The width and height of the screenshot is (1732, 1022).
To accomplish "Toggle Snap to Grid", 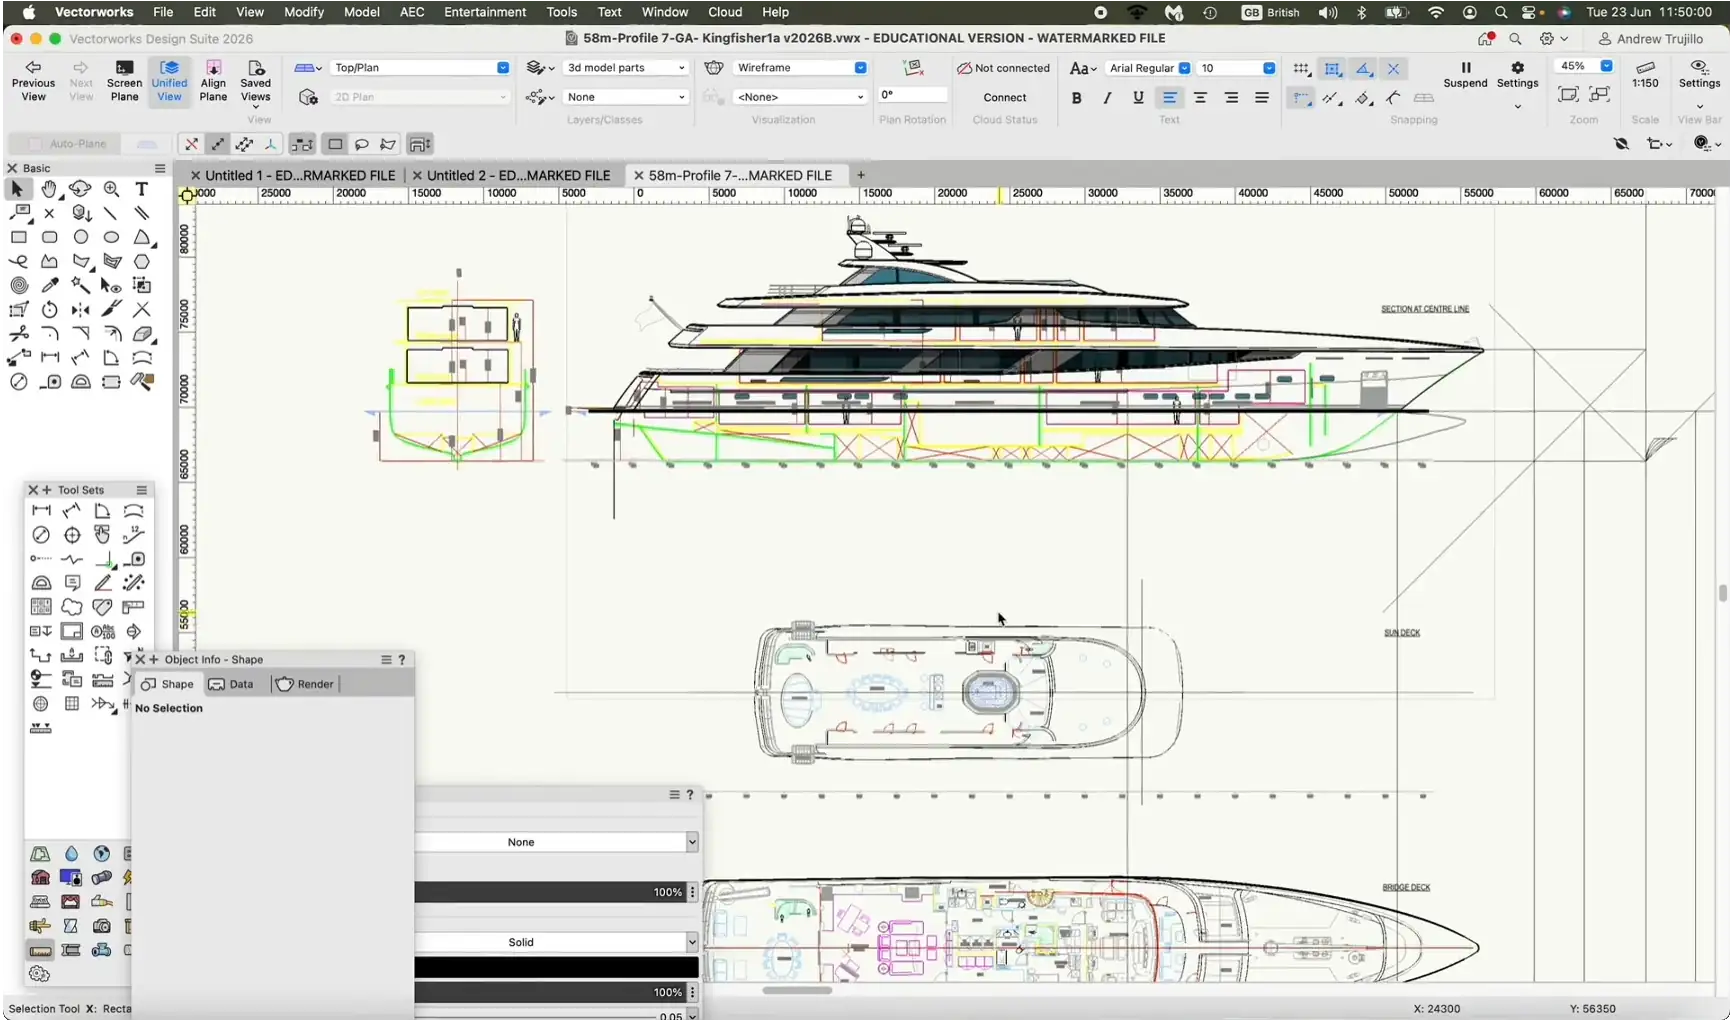I will [1301, 69].
